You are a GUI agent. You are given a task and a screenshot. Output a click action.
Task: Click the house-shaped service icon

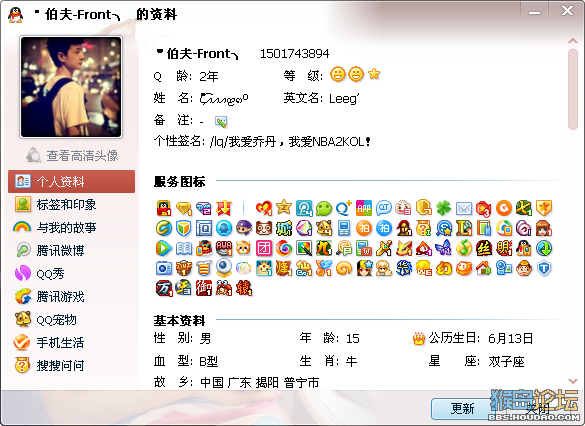pos(484,268)
